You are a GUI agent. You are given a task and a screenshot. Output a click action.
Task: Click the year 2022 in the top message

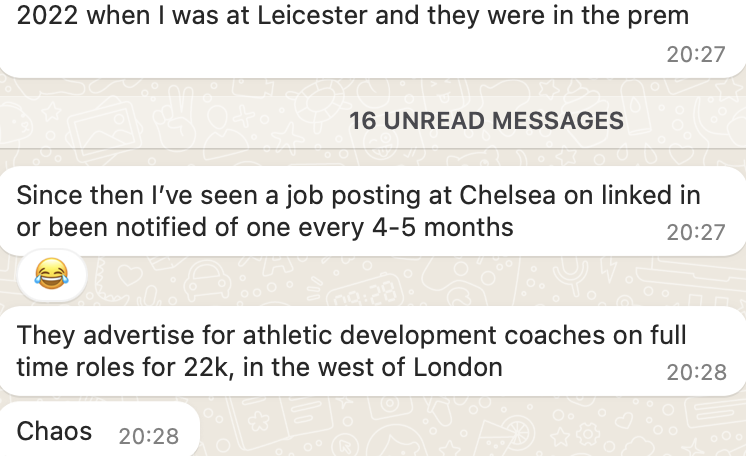coord(48,15)
